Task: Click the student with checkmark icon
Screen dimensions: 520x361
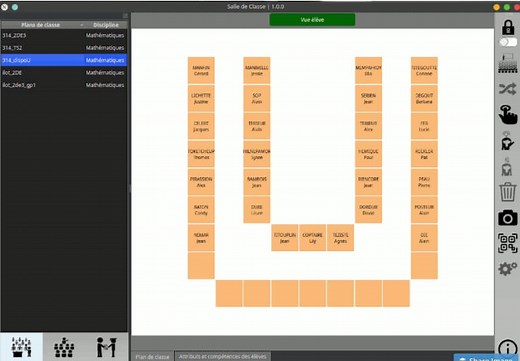Action: click(507, 141)
